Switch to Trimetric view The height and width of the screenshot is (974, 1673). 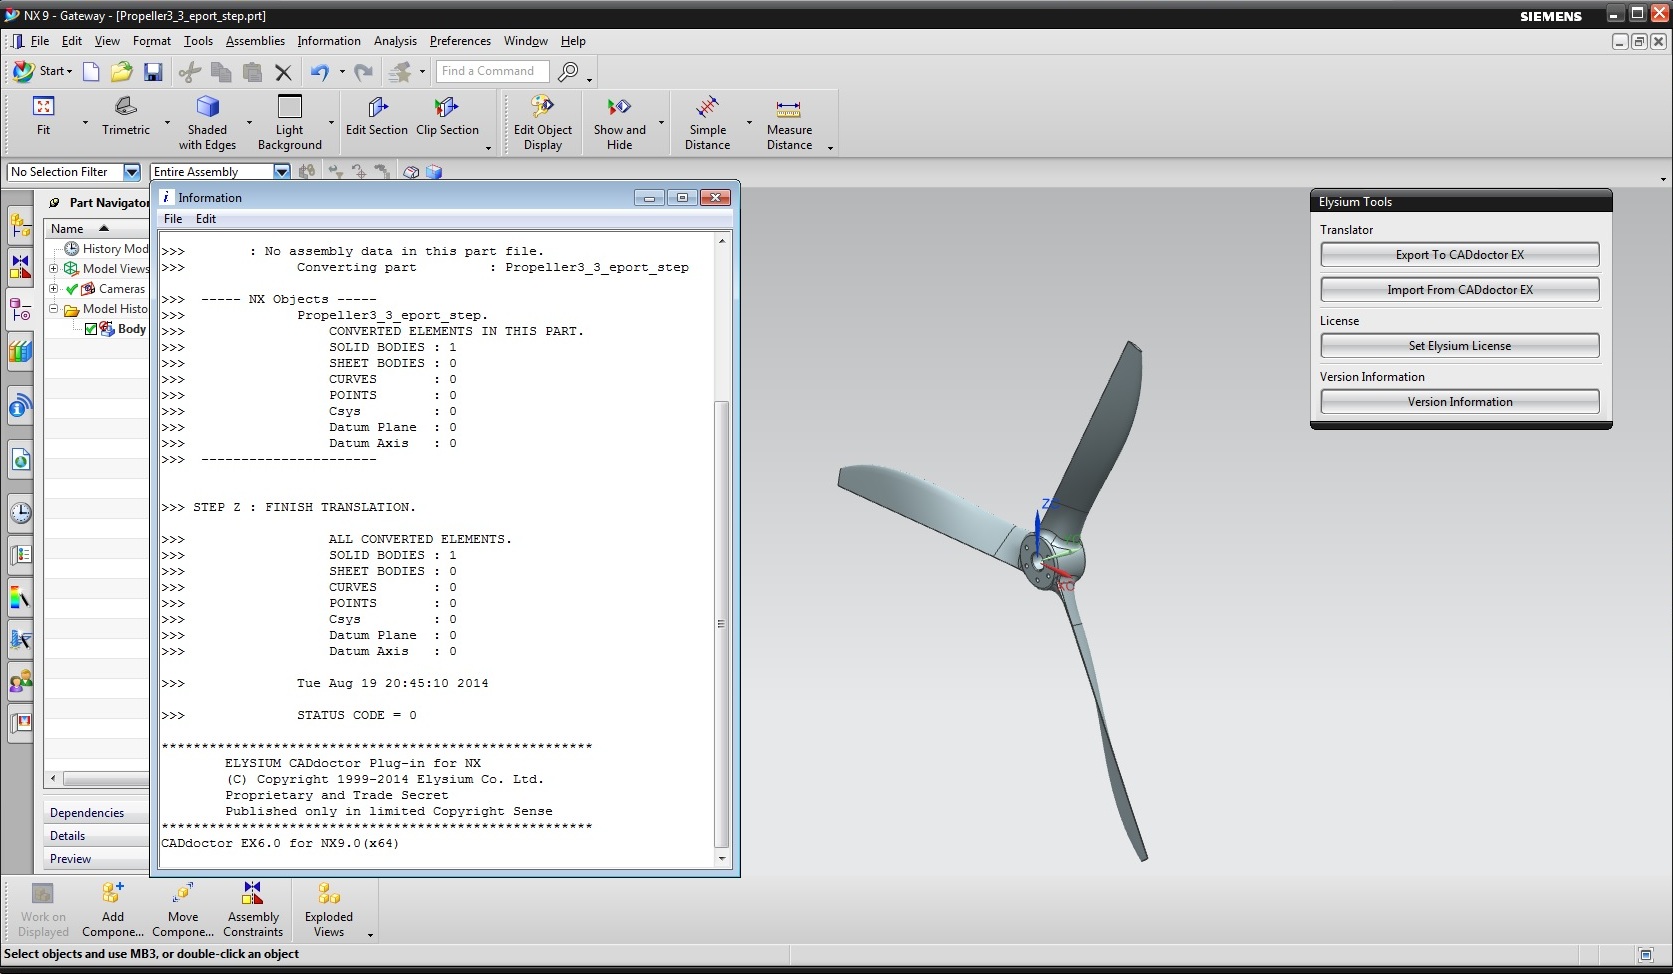click(x=126, y=116)
